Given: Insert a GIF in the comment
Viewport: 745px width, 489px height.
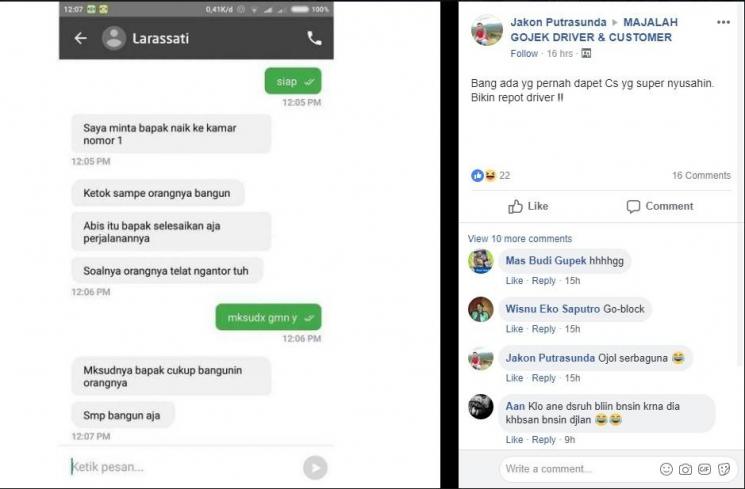Looking at the screenshot, I should pos(704,470).
